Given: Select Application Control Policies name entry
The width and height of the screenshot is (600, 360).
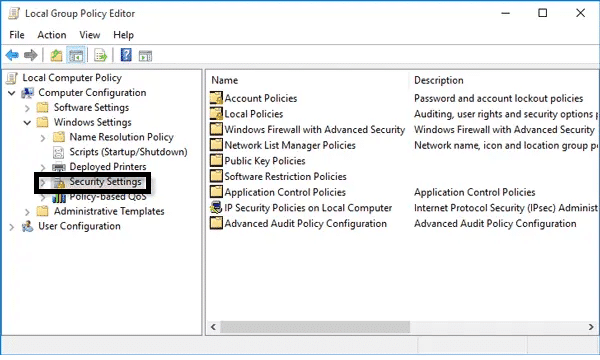Looking at the screenshot, I should (x=285, y=192).
